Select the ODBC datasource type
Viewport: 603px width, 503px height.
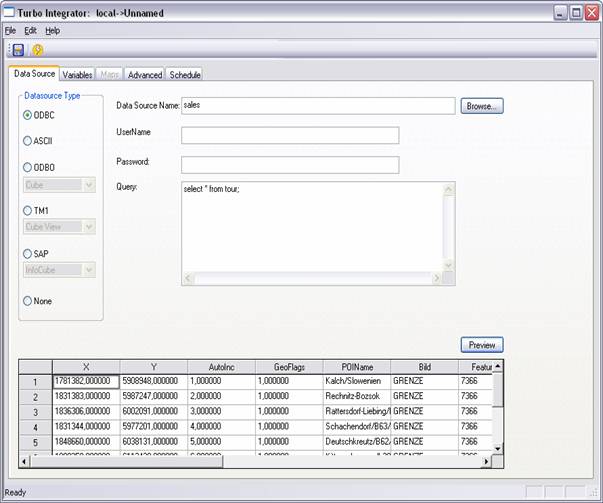pyautogui.click(x=28, y=115)
